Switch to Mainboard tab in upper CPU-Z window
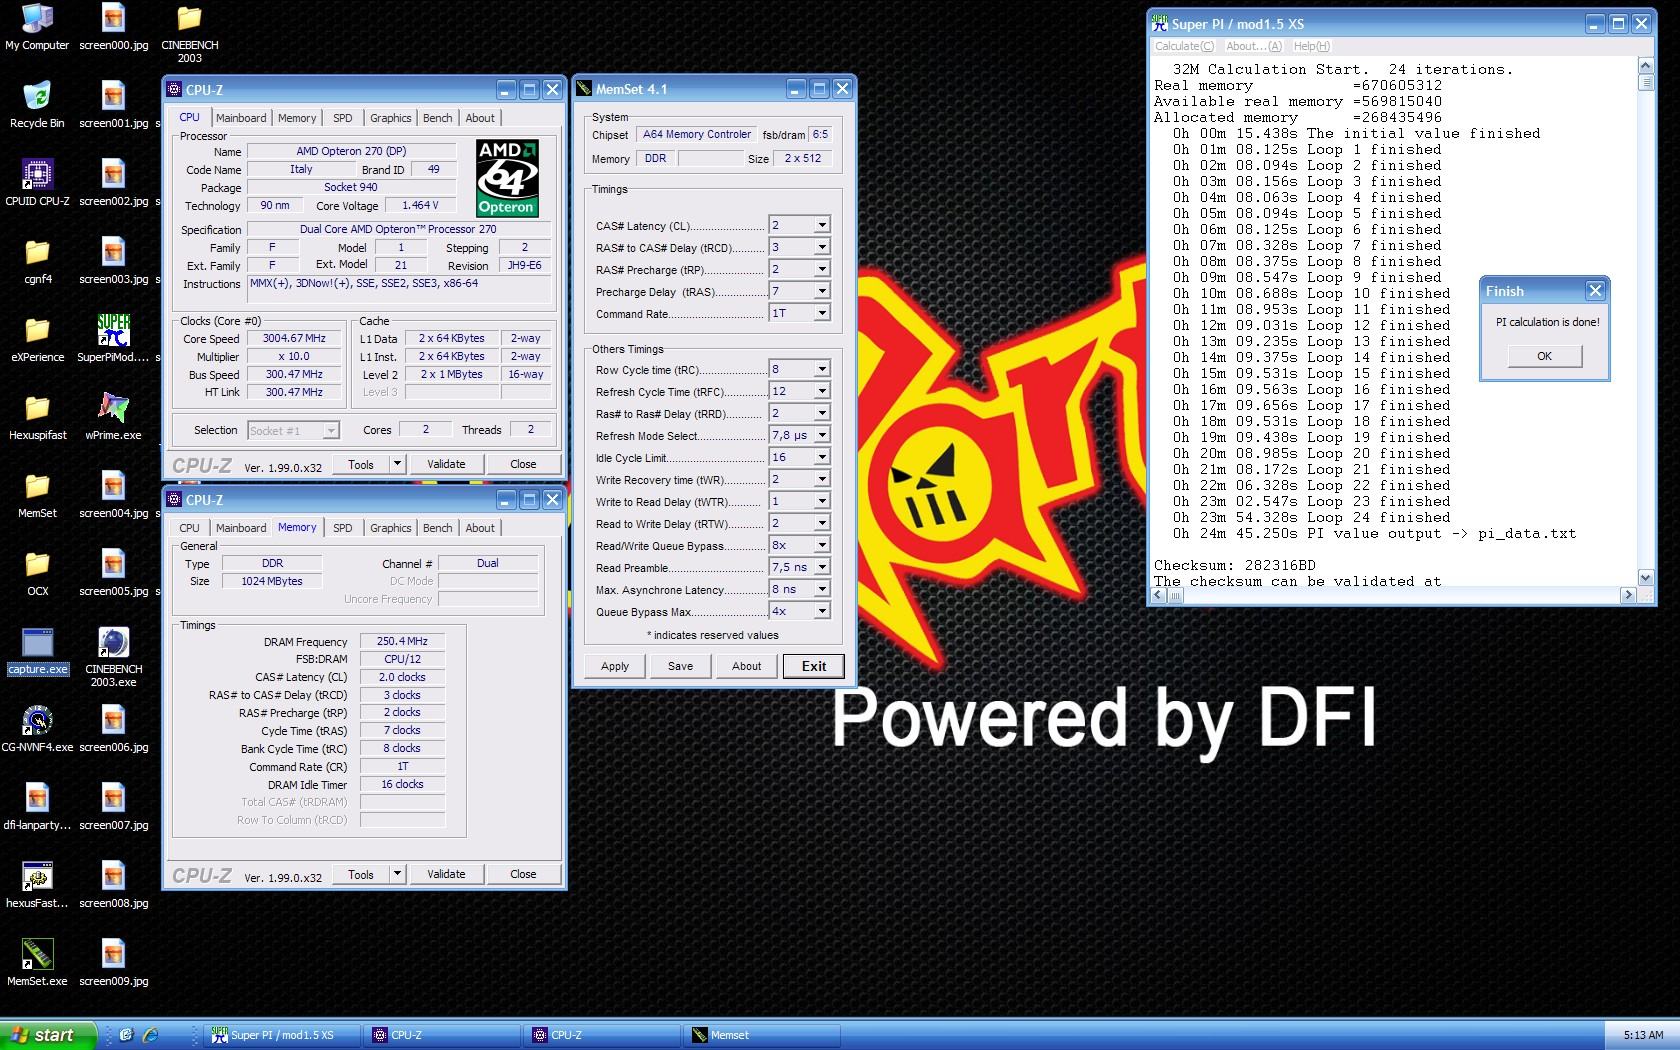 pyautogui.click(x=241, y=118)
